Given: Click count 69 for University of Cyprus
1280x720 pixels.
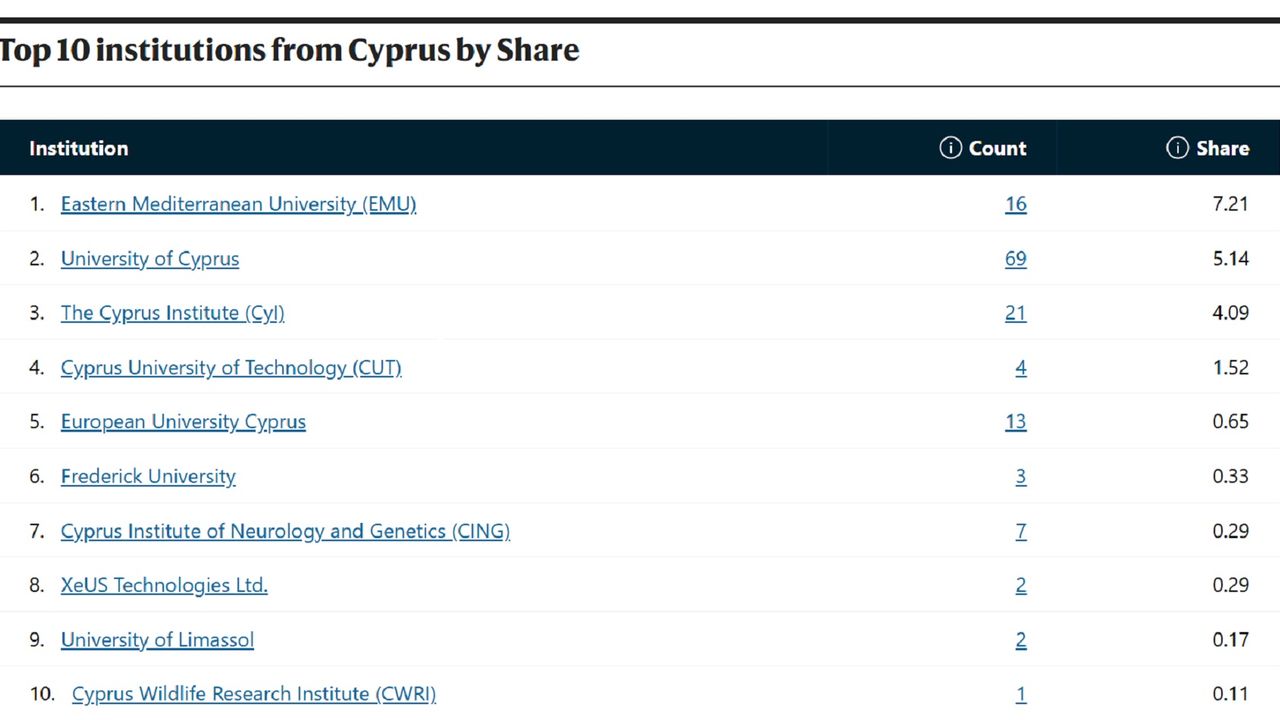Looking at the screenshot, I should coord(1016,258).
